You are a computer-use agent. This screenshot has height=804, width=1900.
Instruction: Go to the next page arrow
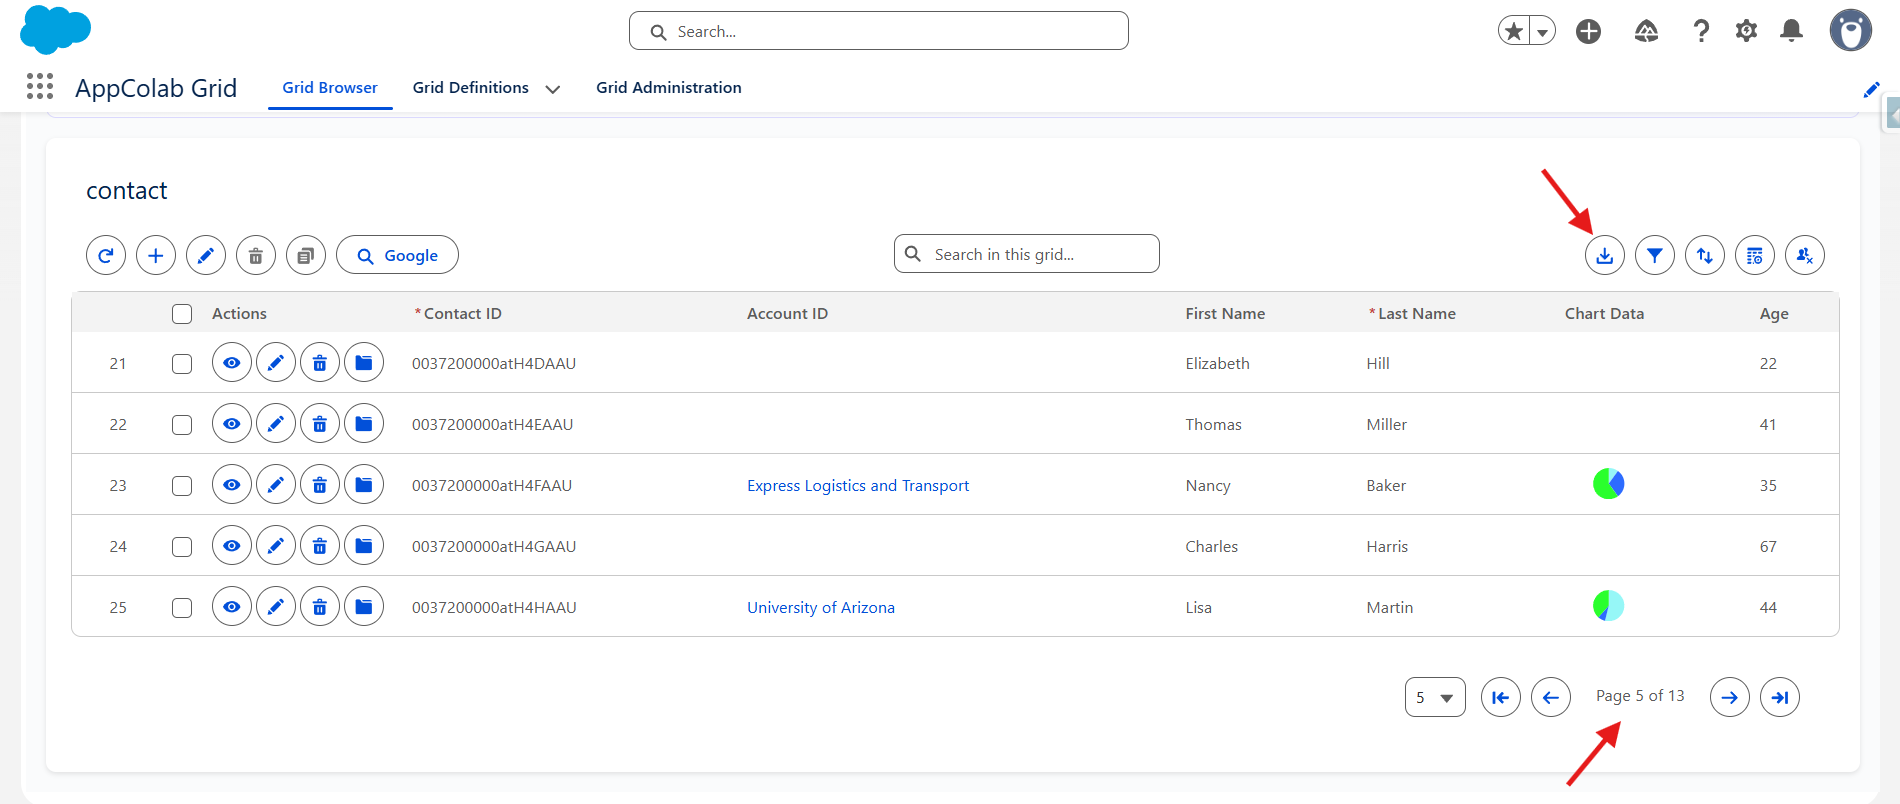(x=1730, y=697)
